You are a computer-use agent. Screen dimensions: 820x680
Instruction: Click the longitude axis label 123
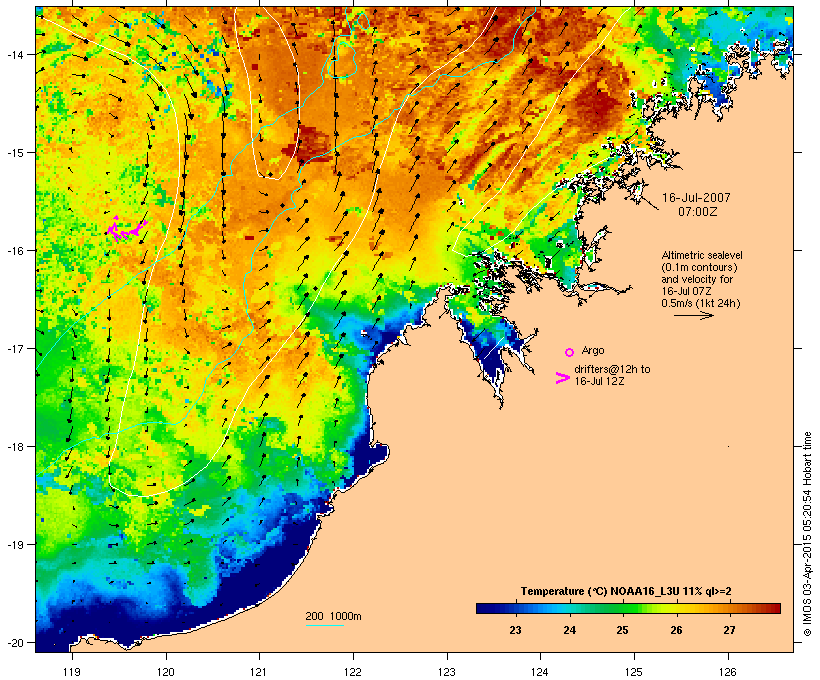[x=447, y=672]
